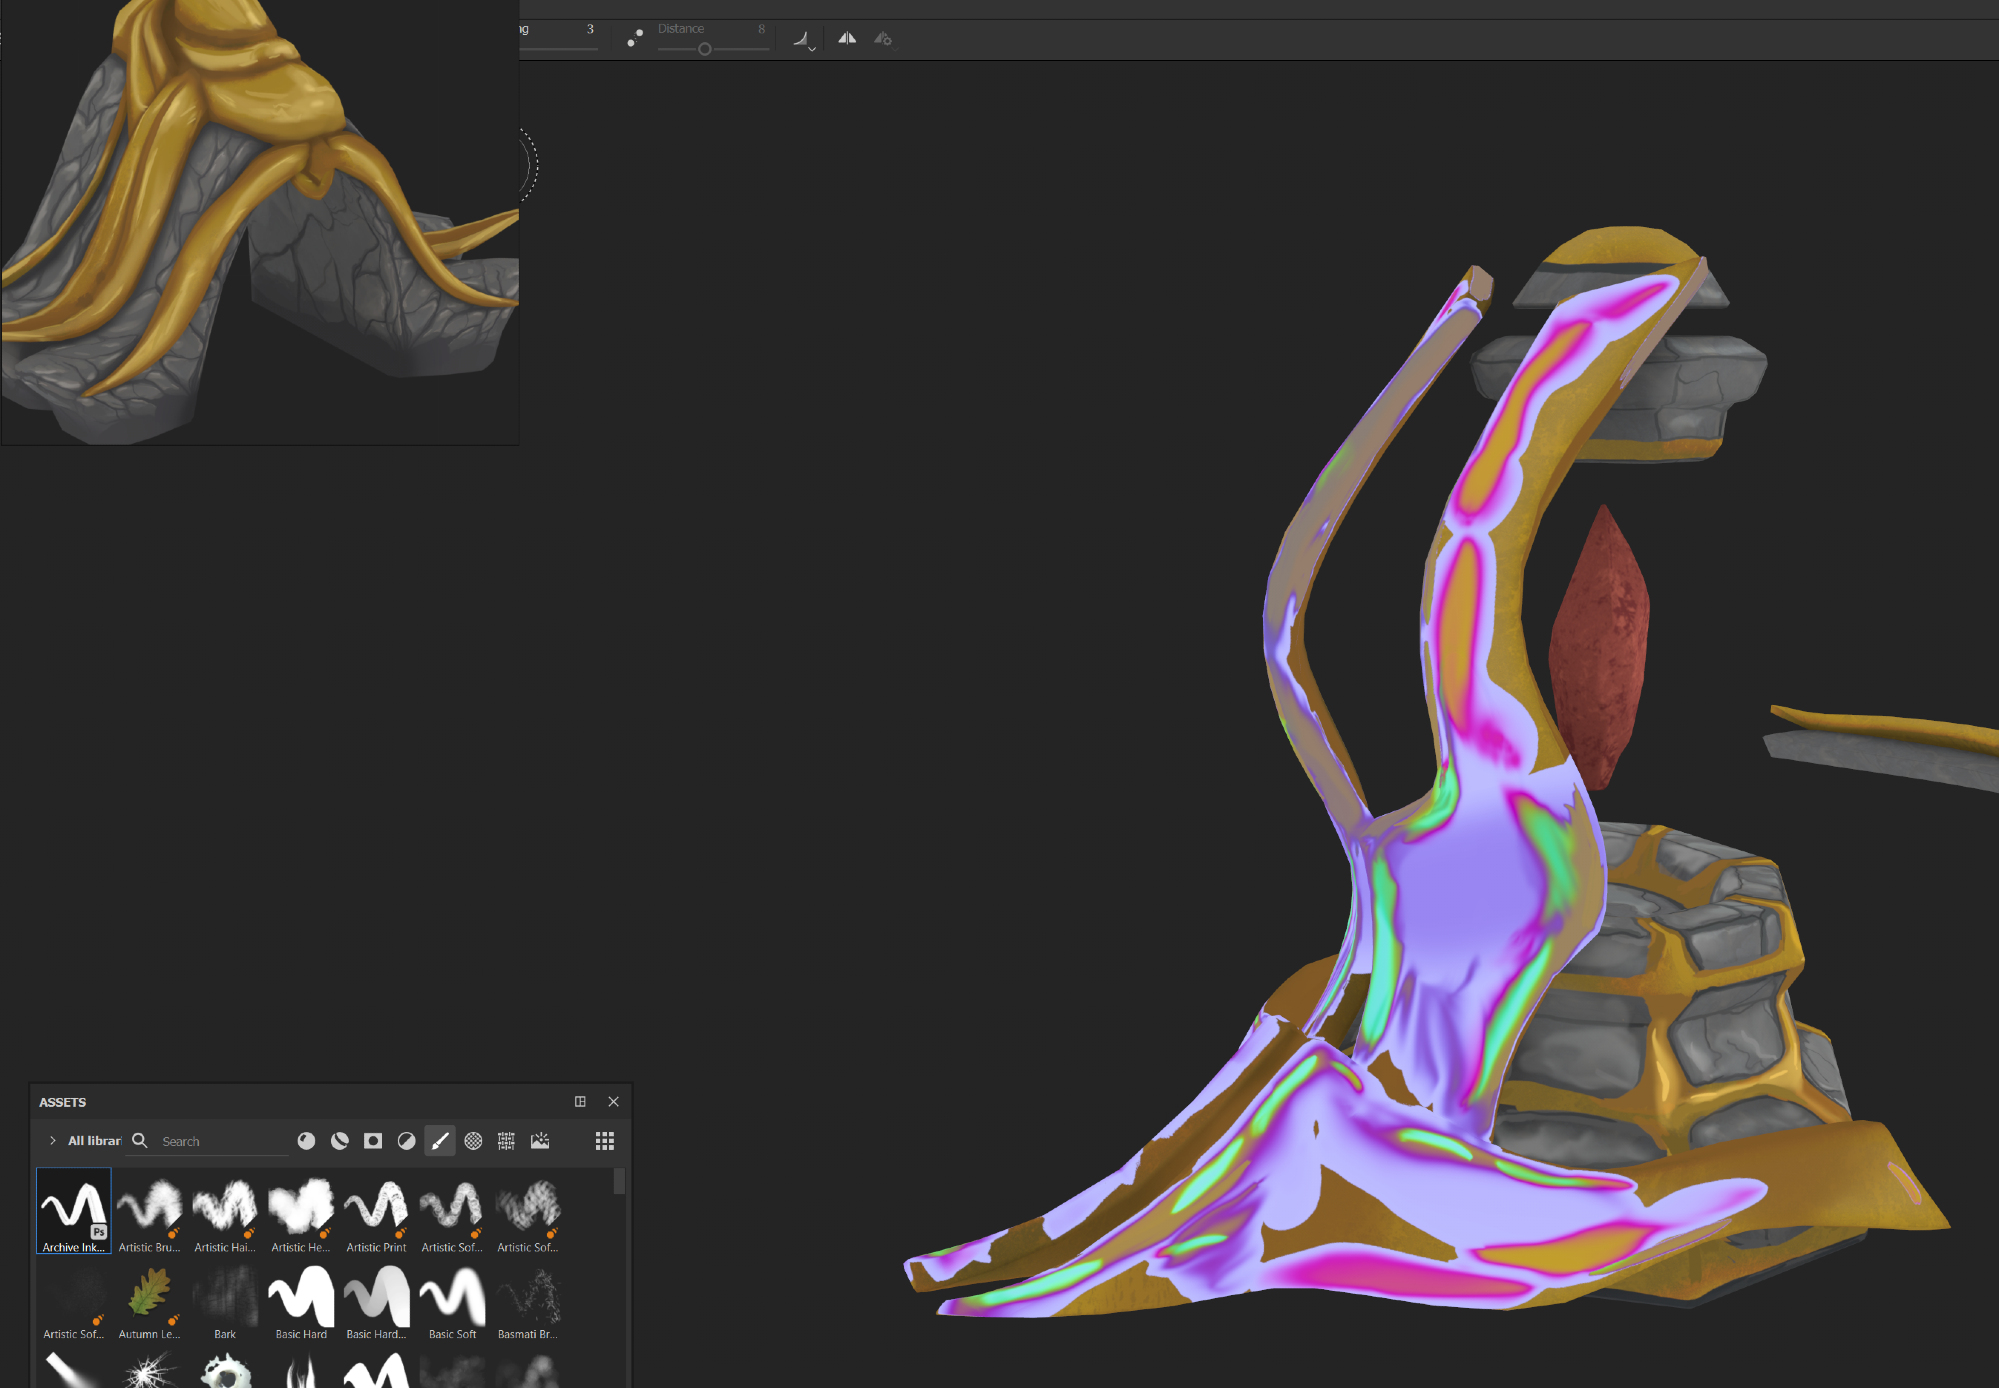This screenshot has width=1999, height=1388.
Task: Filter assets by materials sphere icon
Action: click(307, 1141)
